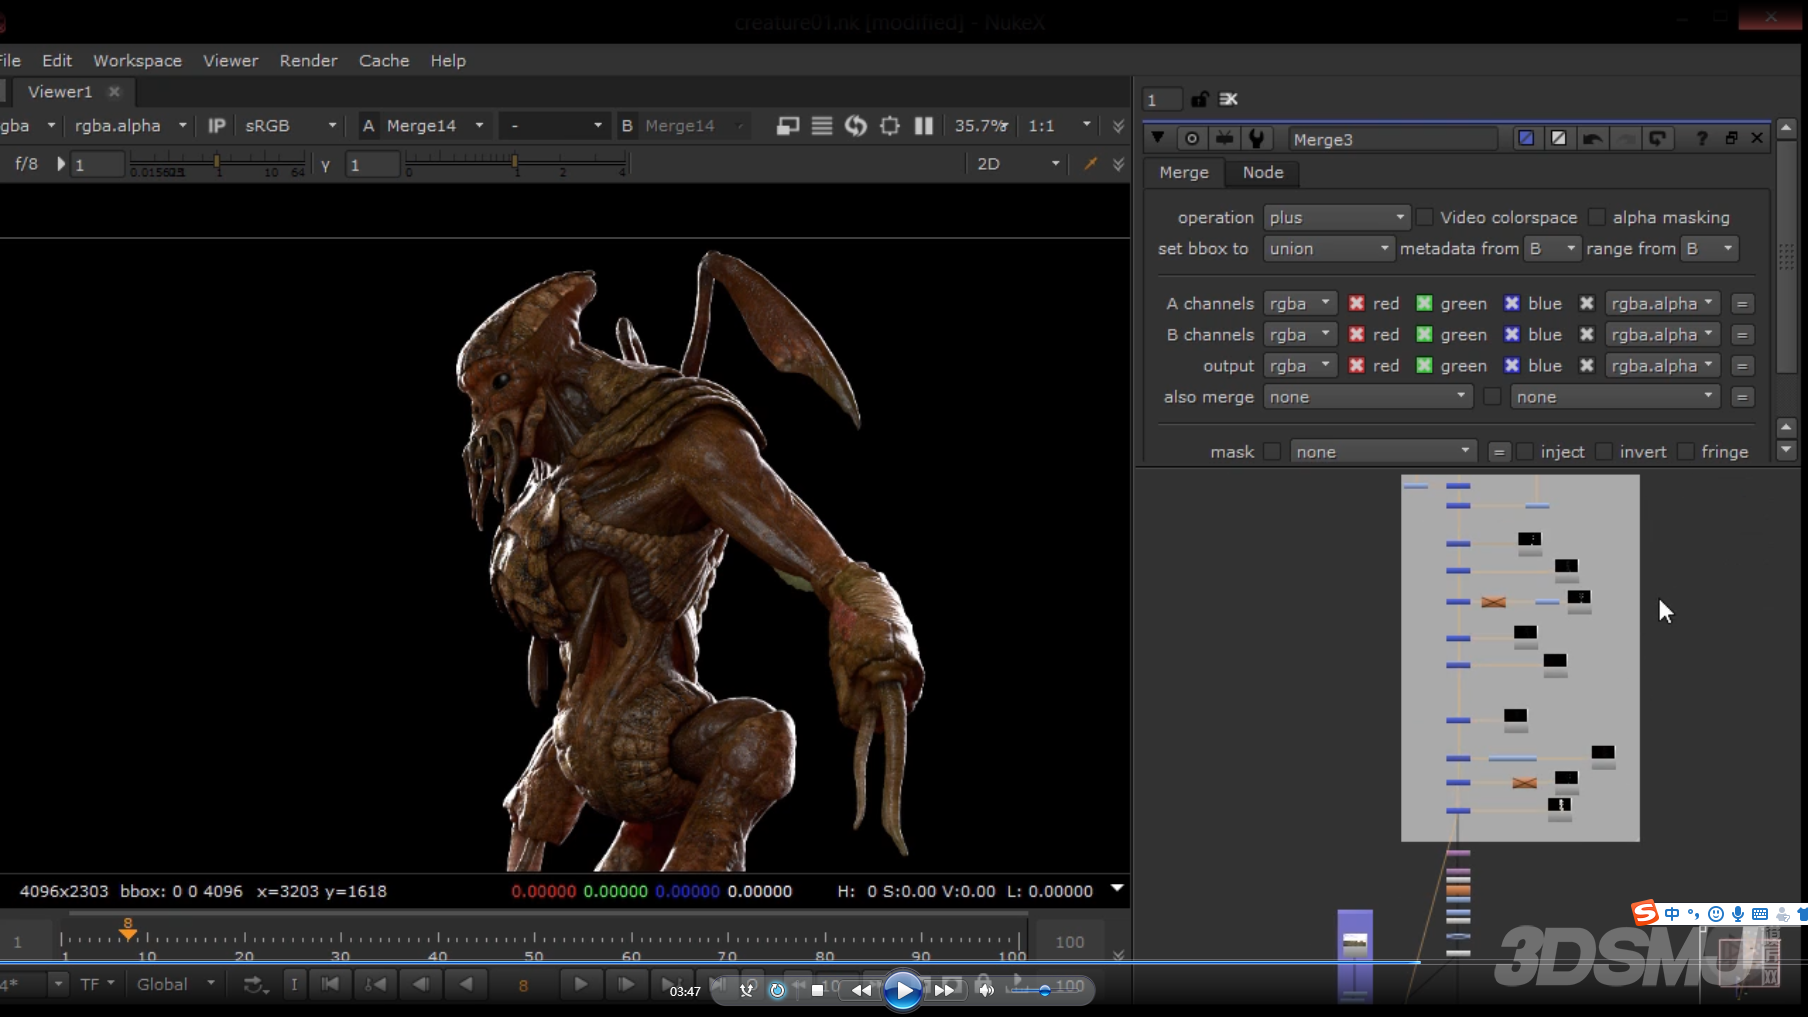The width and height of the screenshot is (1808, 1017).
Task: Stop playback in media player overlay
Action: point(817,990)
